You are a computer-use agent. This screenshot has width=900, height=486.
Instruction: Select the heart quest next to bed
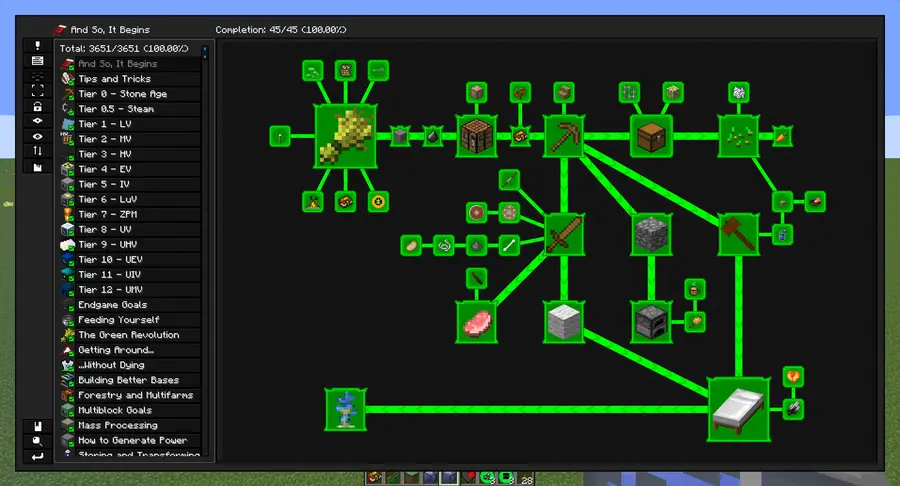pos(793,376)
